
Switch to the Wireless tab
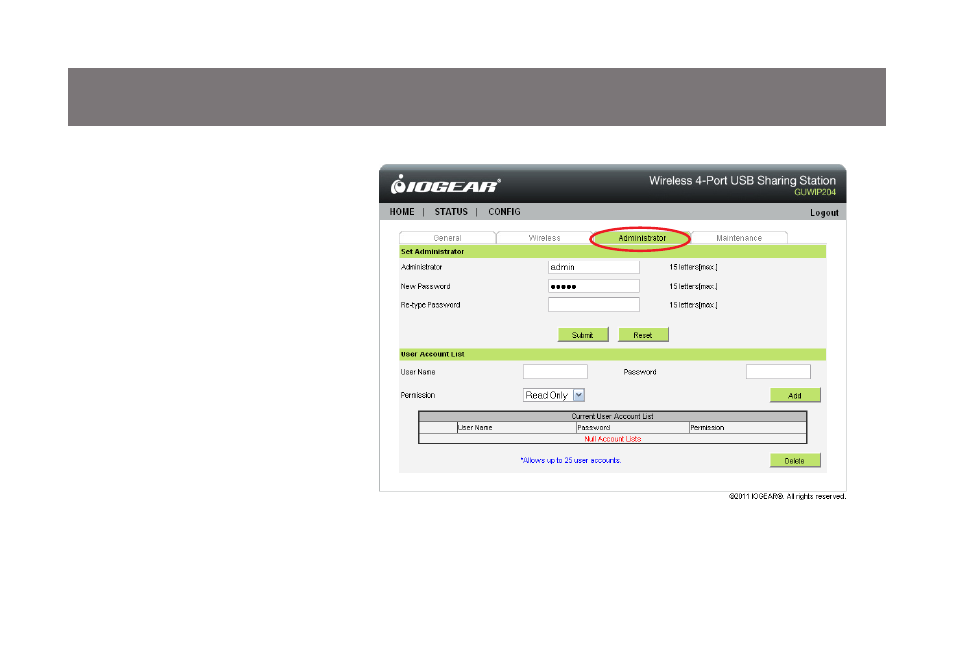click(544, 238)
